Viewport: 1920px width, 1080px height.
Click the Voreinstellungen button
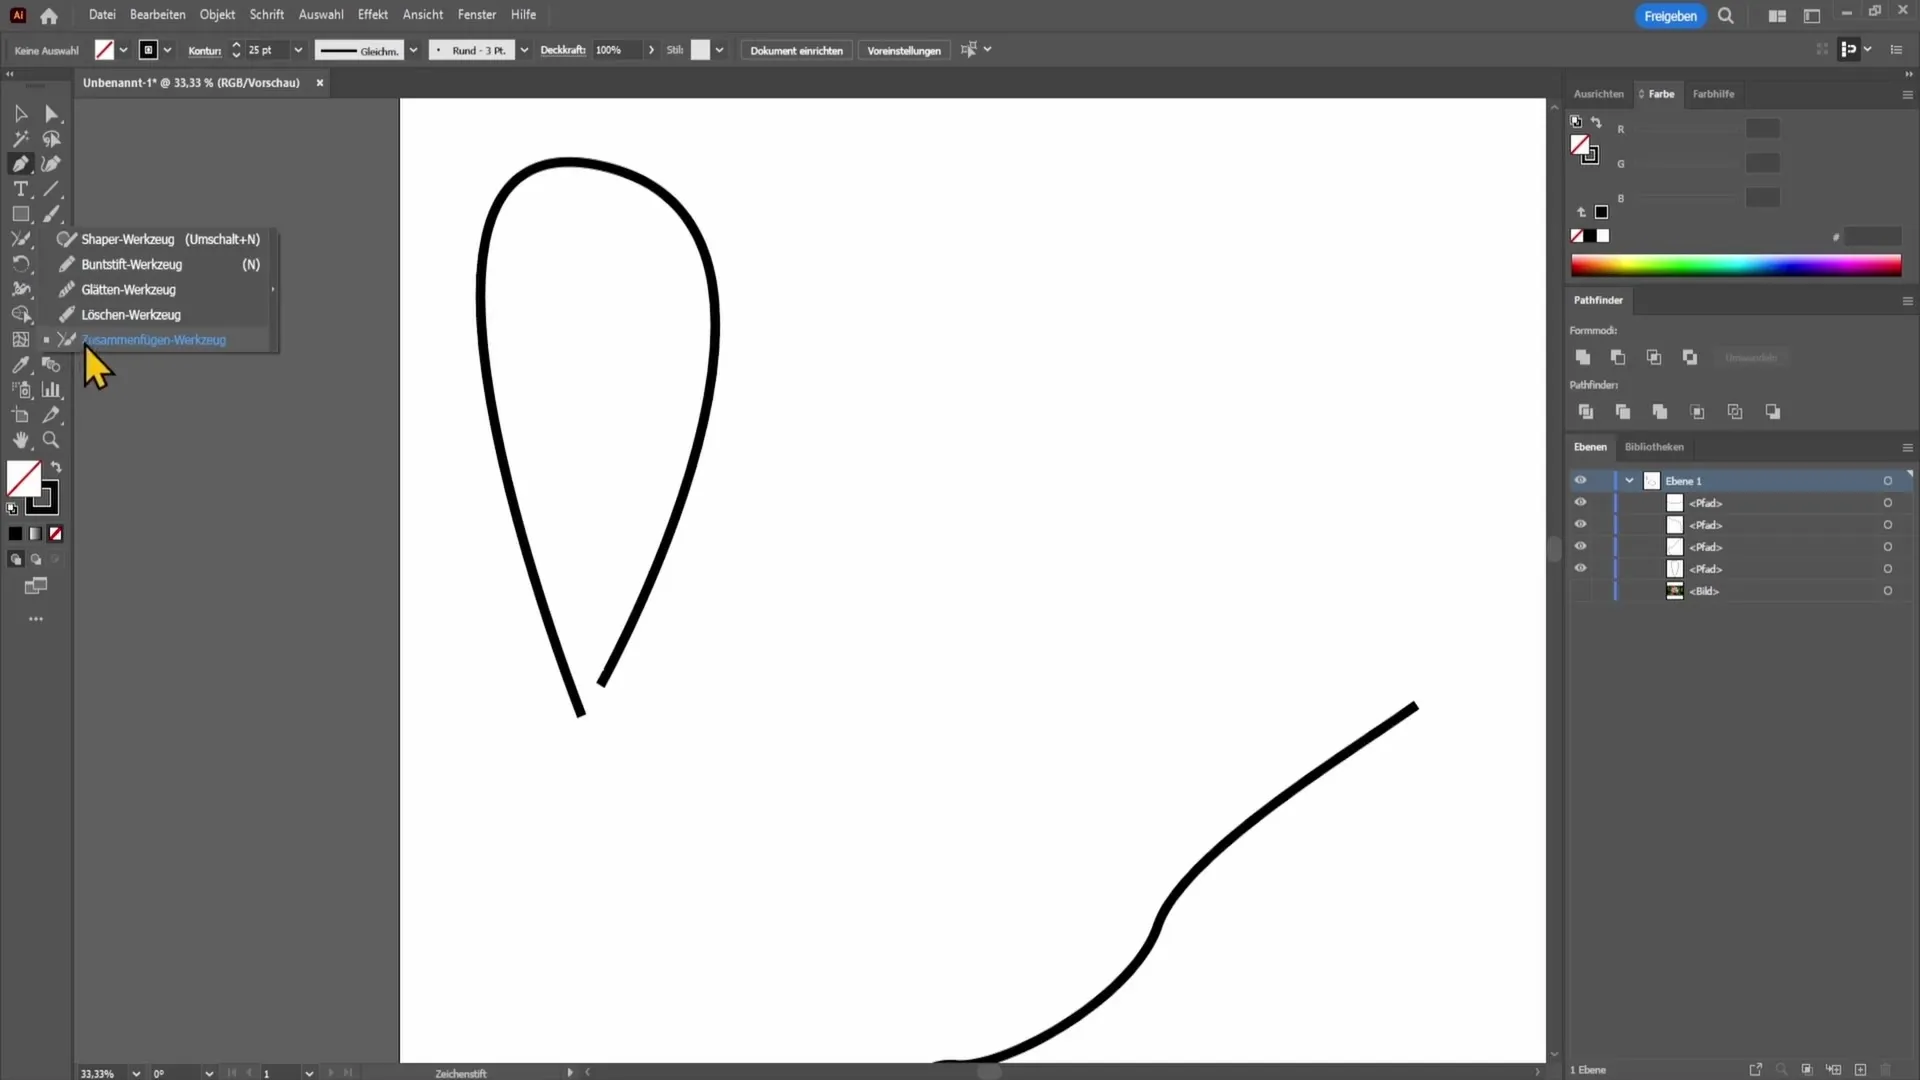904,50
